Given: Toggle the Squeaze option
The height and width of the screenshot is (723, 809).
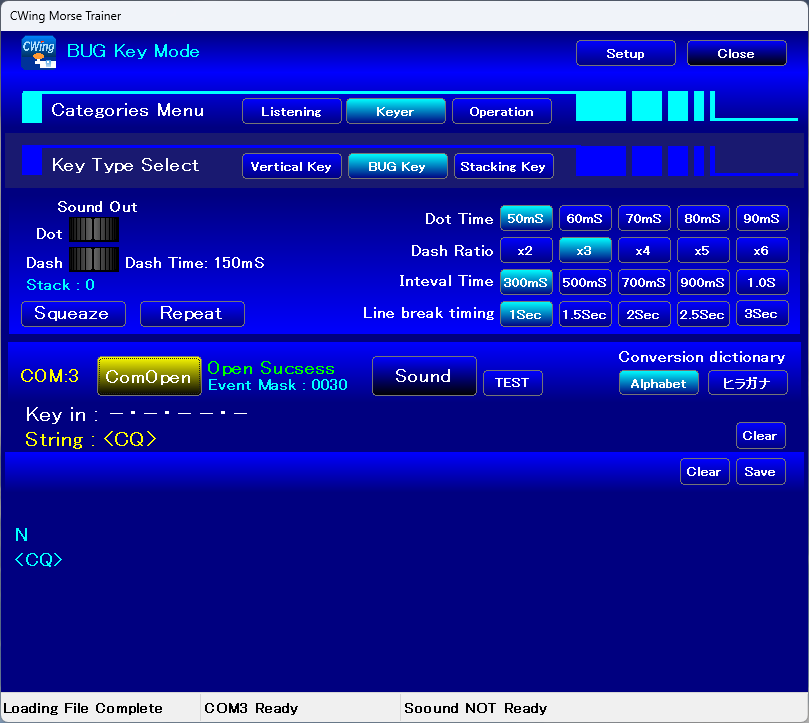Looking at the screenshot, I should coord(73,313).
